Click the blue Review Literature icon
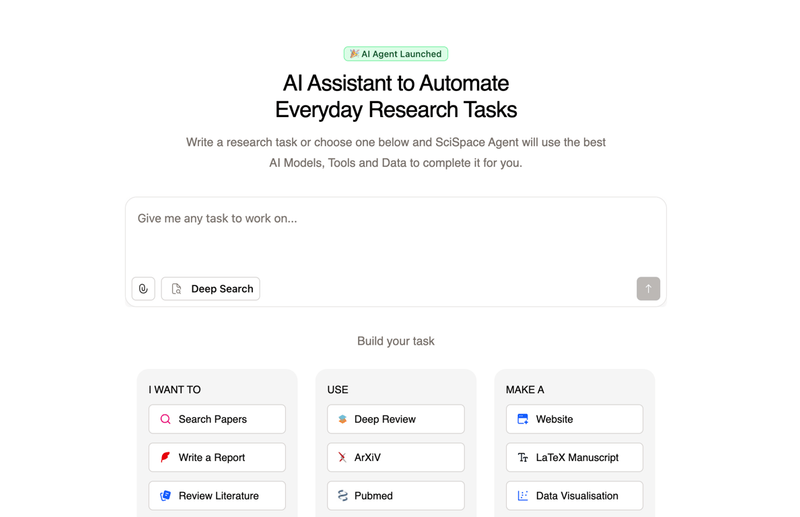 (165, 496)
